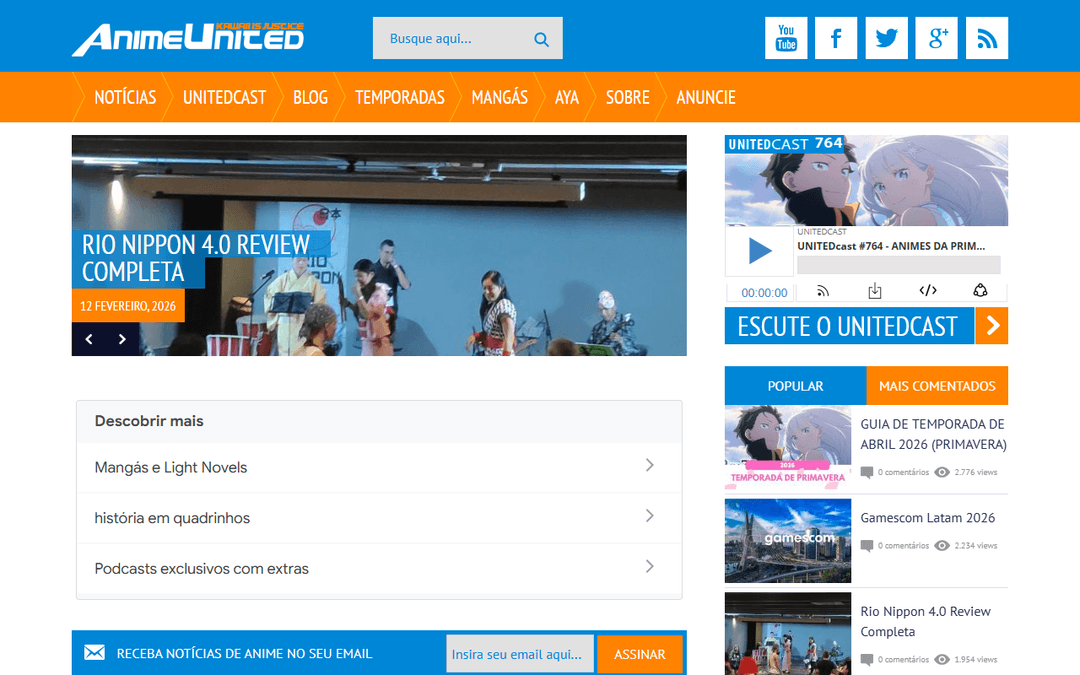Click the 2.234 views count text

[x=976, y=546]
